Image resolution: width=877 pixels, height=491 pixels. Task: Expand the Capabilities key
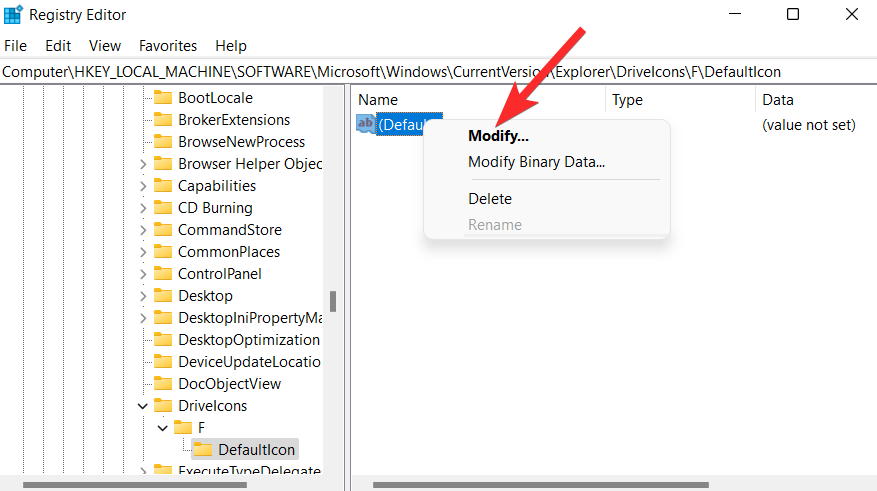pyautogui.click(x=143, y=186)
